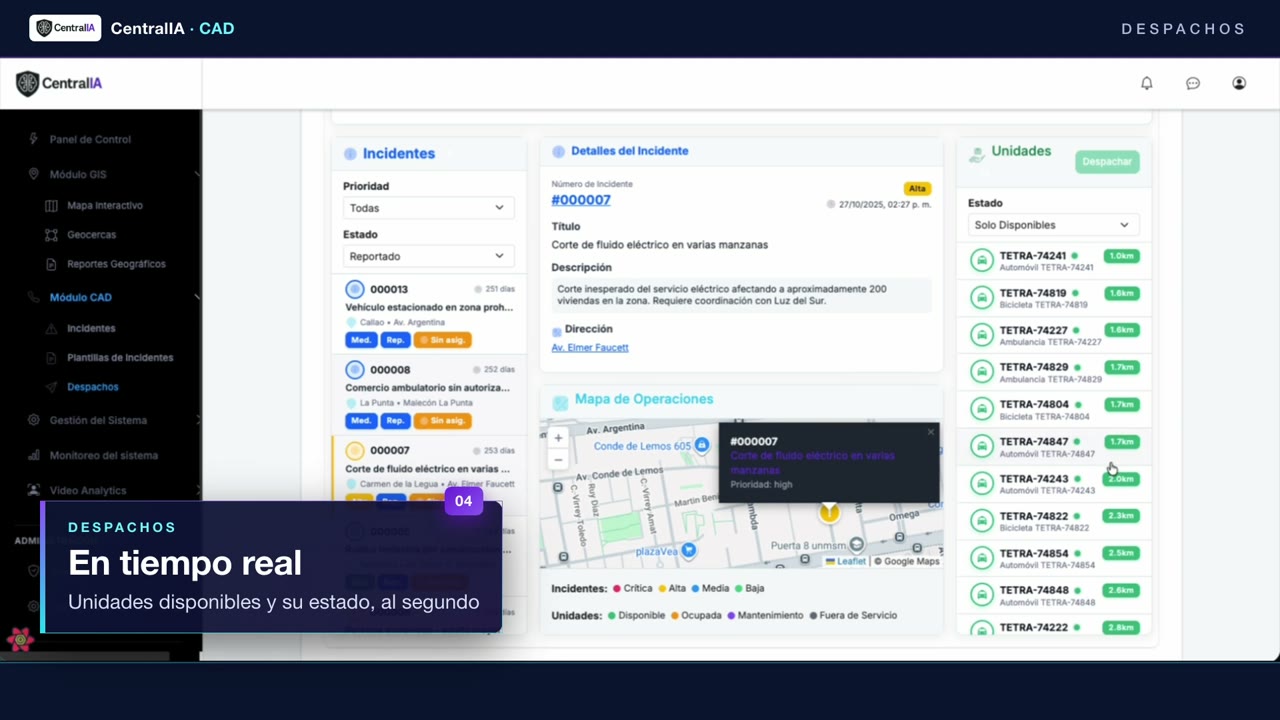
Task: Click the Monitoreo del sistema heart icon
Action: [33, 455]
